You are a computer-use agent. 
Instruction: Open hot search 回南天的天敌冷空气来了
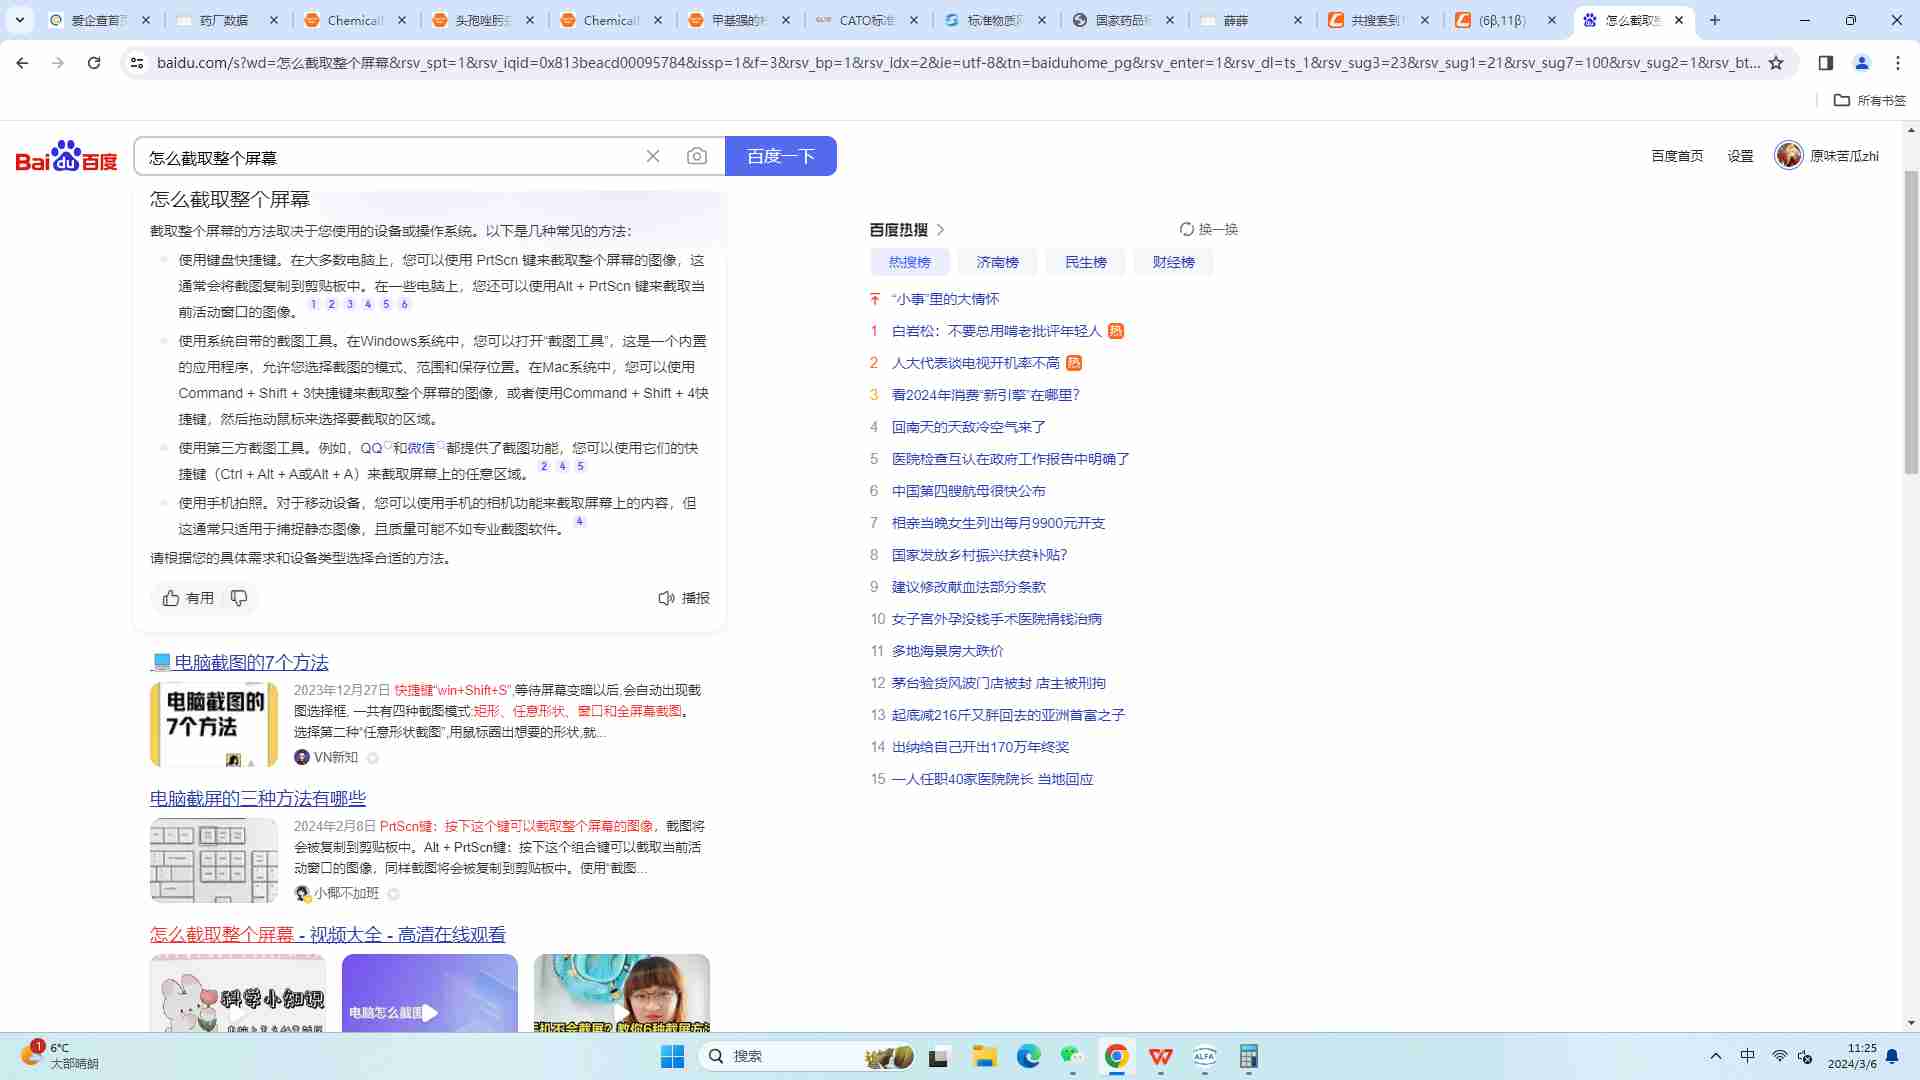click(x=968, y=427)
